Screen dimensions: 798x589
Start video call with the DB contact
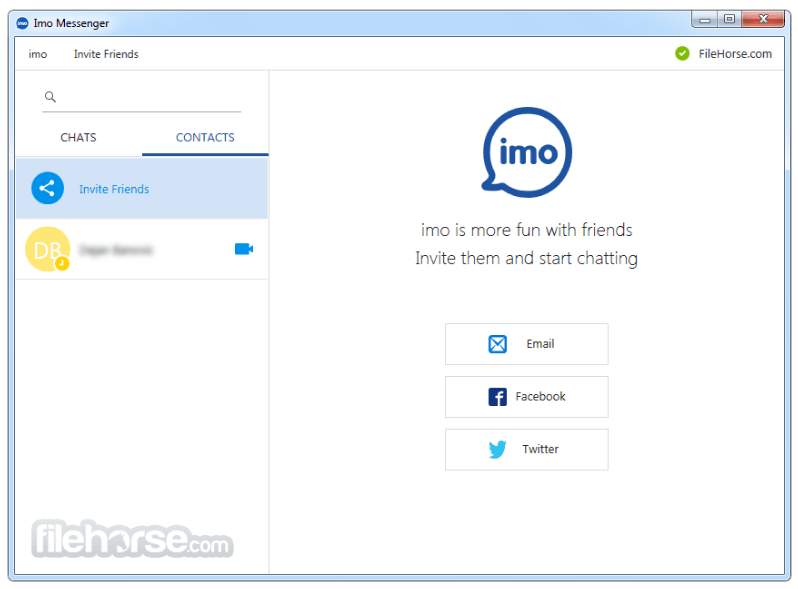point(244,249)
